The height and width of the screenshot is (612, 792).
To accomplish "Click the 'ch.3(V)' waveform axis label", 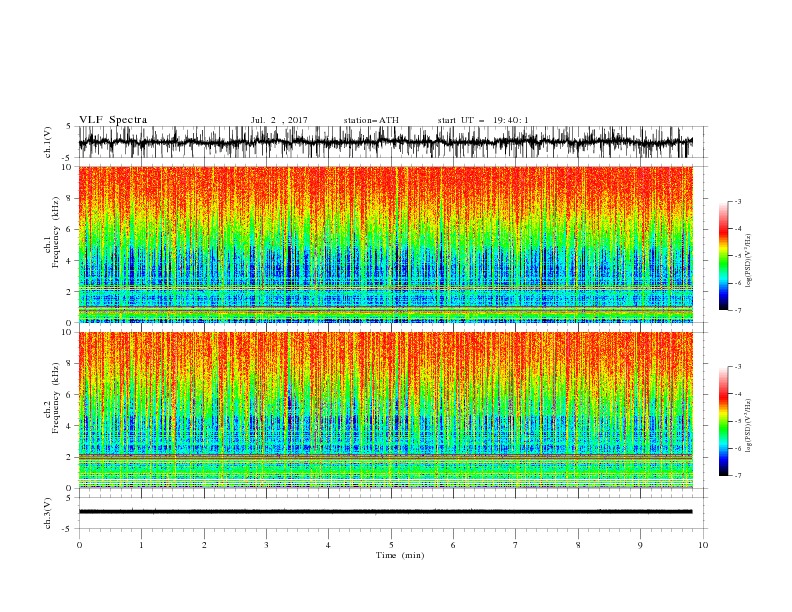I will [x=48, y=513].
